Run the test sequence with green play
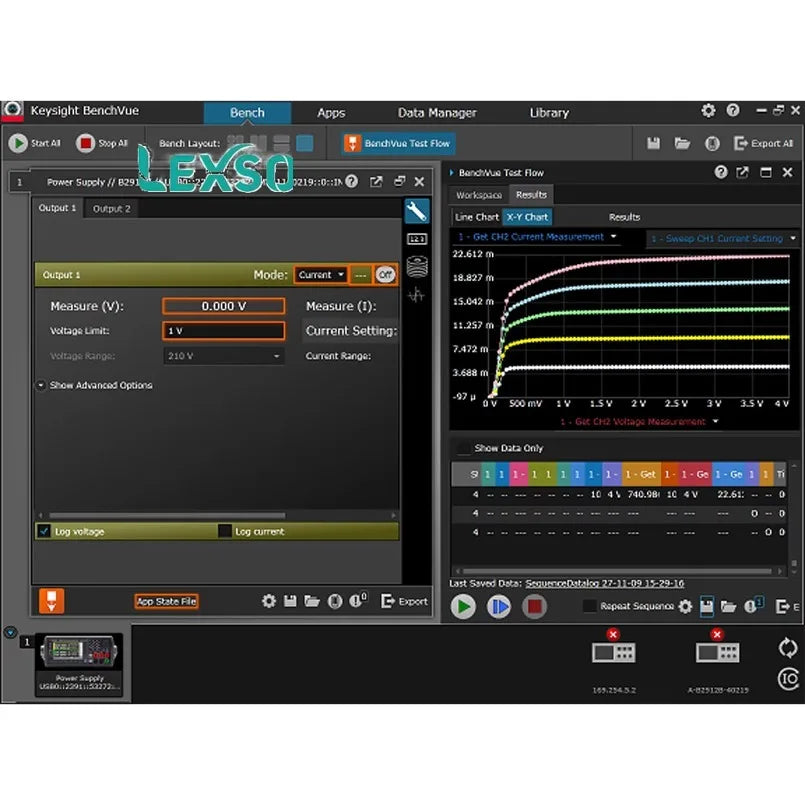 [463, 606]
